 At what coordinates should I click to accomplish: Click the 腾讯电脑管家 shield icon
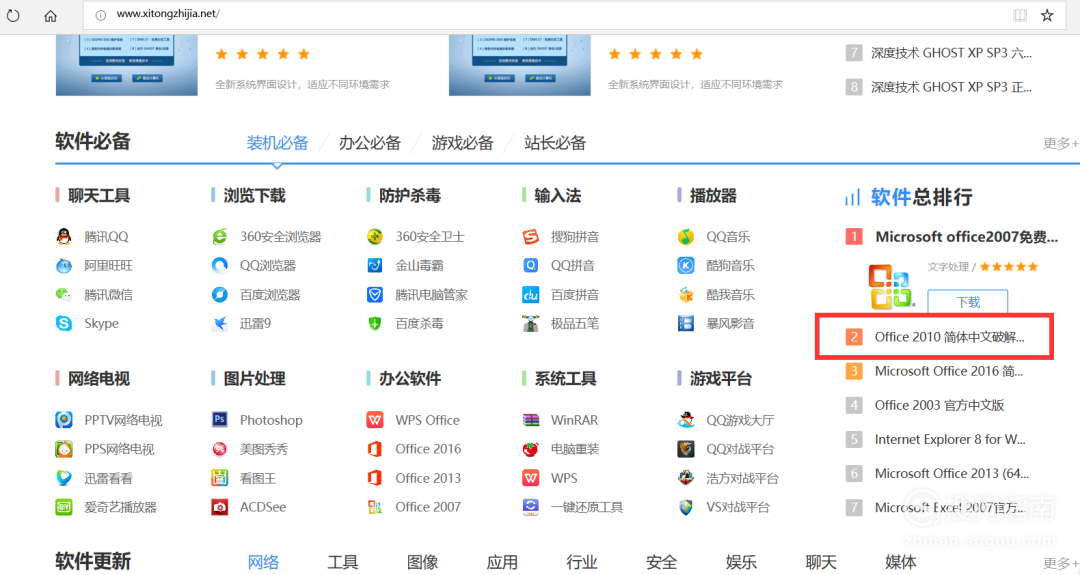(x=375, y=295)
